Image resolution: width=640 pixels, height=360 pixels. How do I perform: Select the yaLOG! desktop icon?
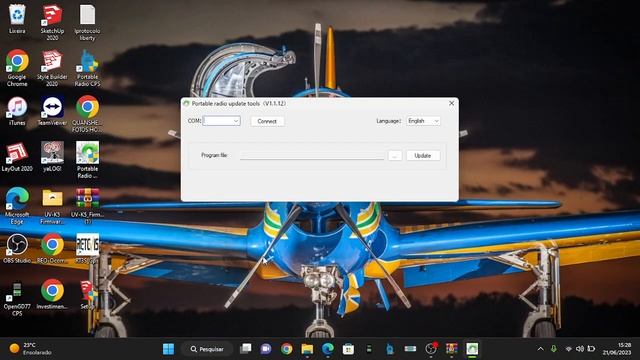52,157
